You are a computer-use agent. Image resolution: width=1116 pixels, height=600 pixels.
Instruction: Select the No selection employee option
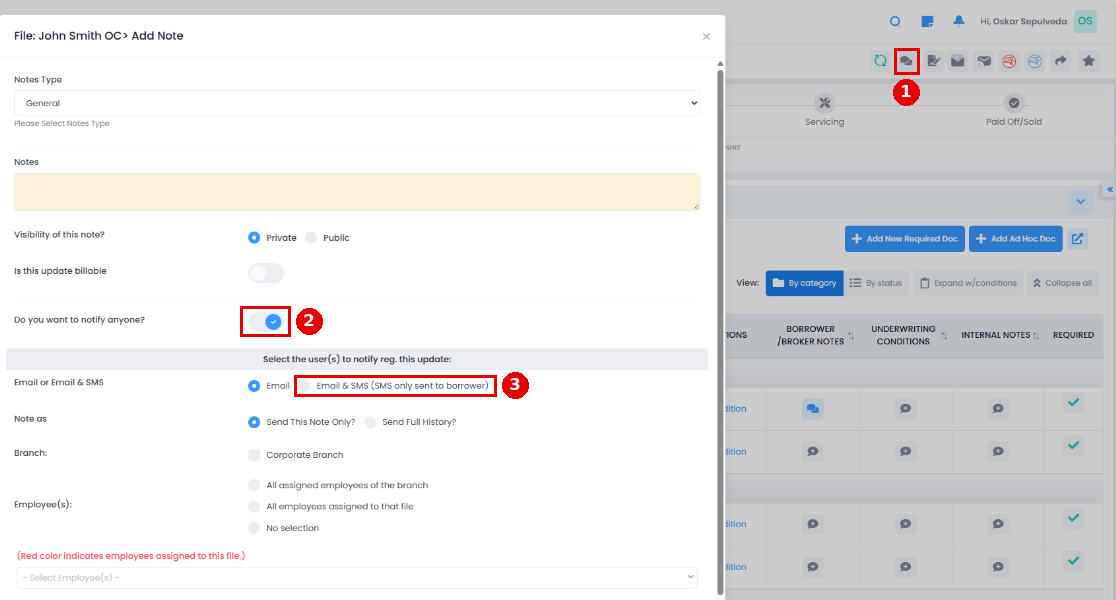[254, 527]
